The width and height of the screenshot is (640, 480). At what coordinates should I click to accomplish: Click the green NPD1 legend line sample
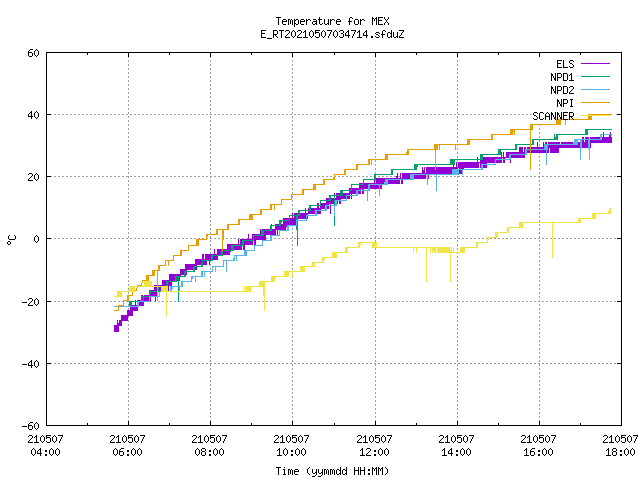(596, 77)
